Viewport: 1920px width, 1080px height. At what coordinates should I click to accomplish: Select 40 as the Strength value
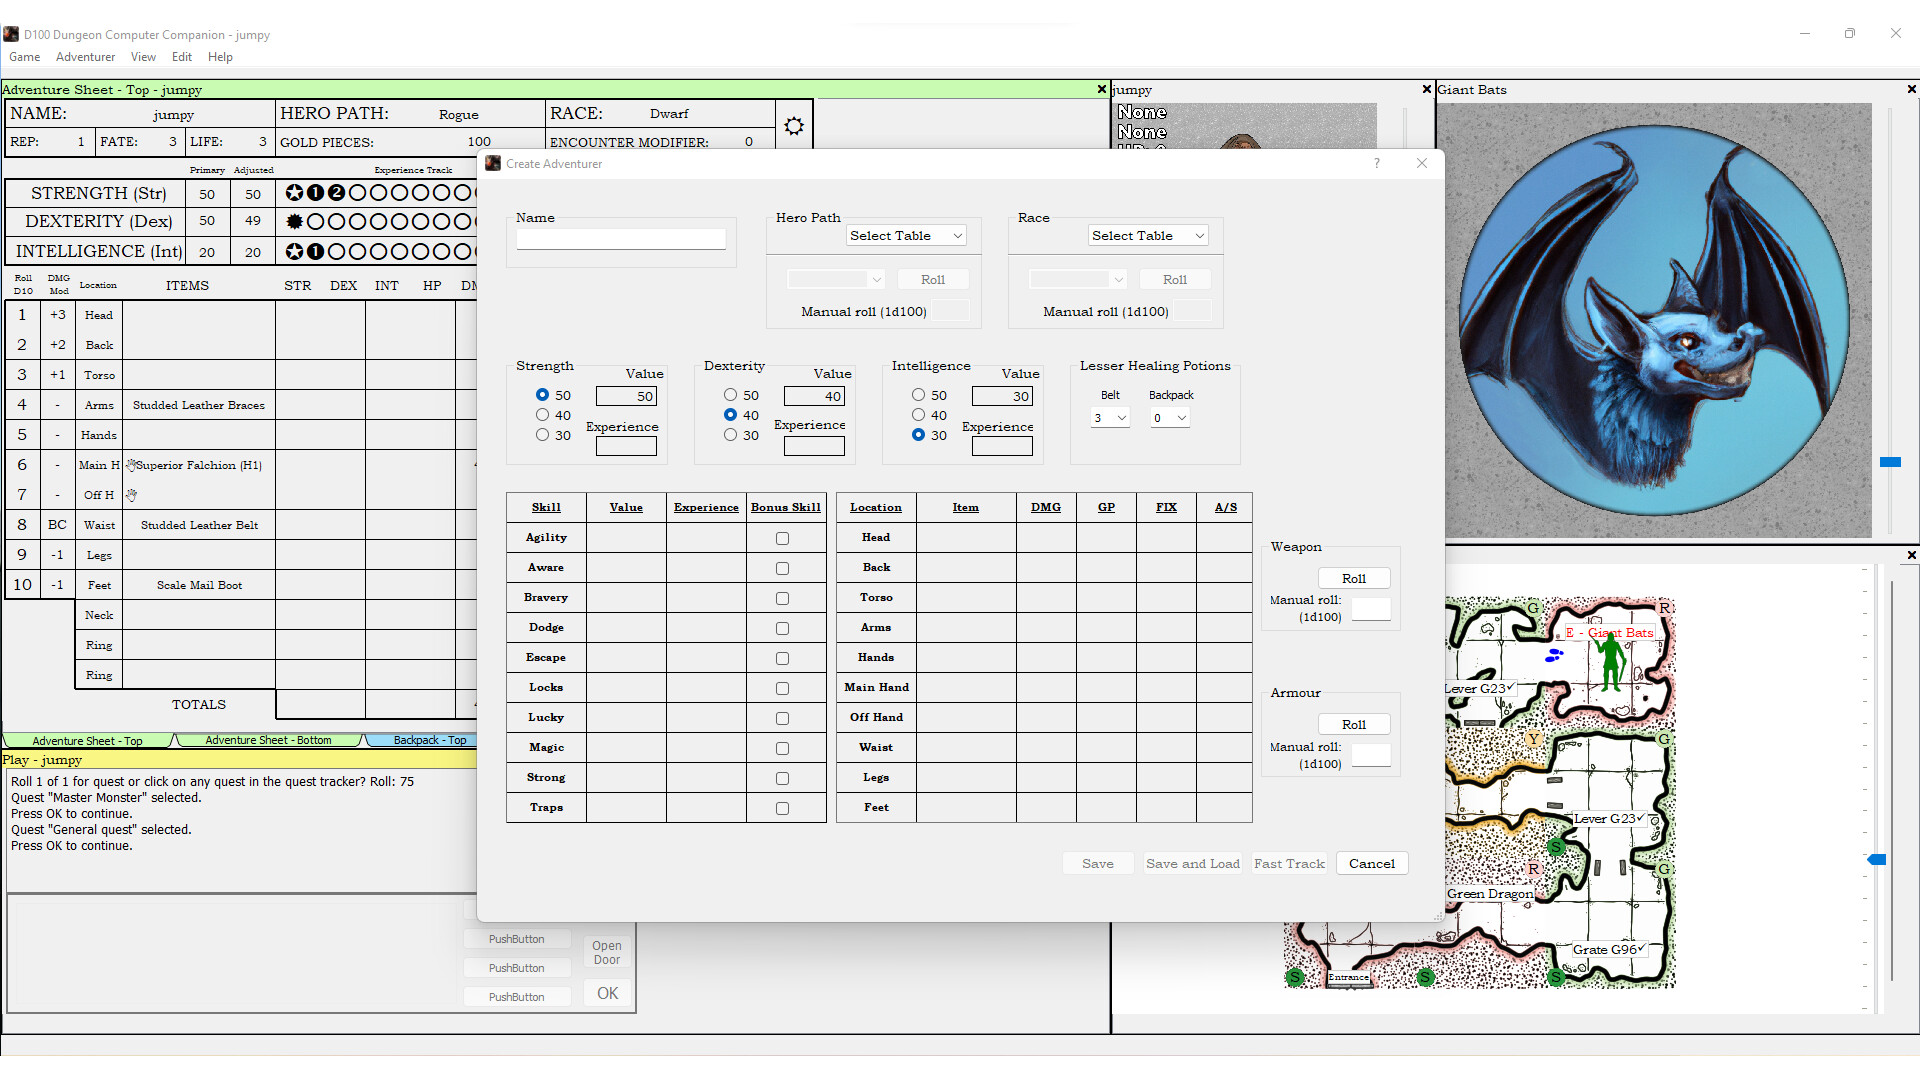[542, 415]
